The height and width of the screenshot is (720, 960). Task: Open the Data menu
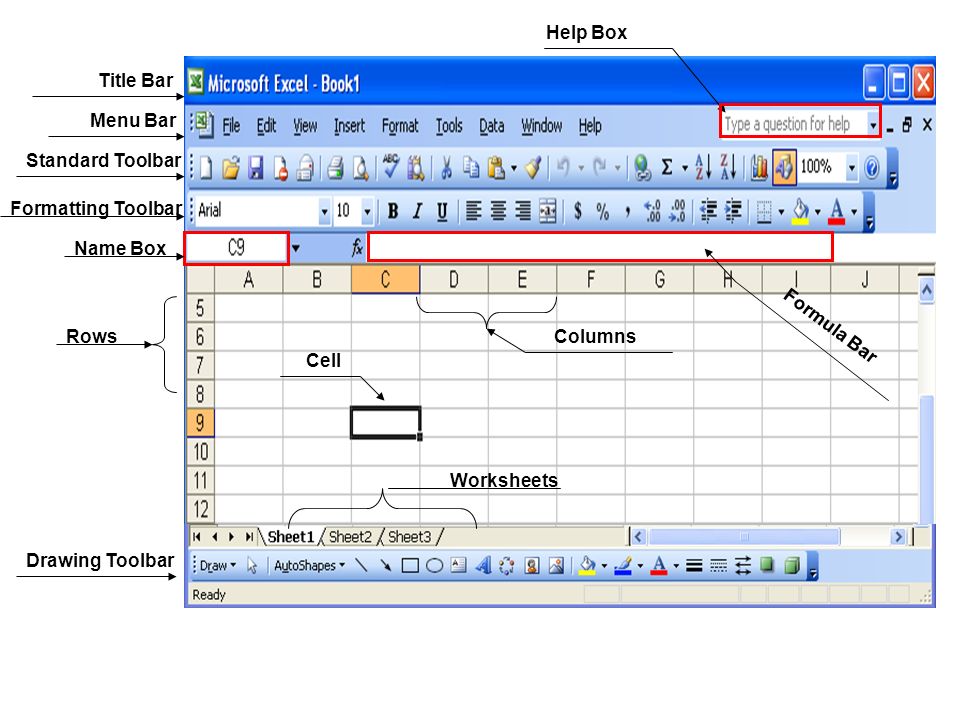[492, 126]
